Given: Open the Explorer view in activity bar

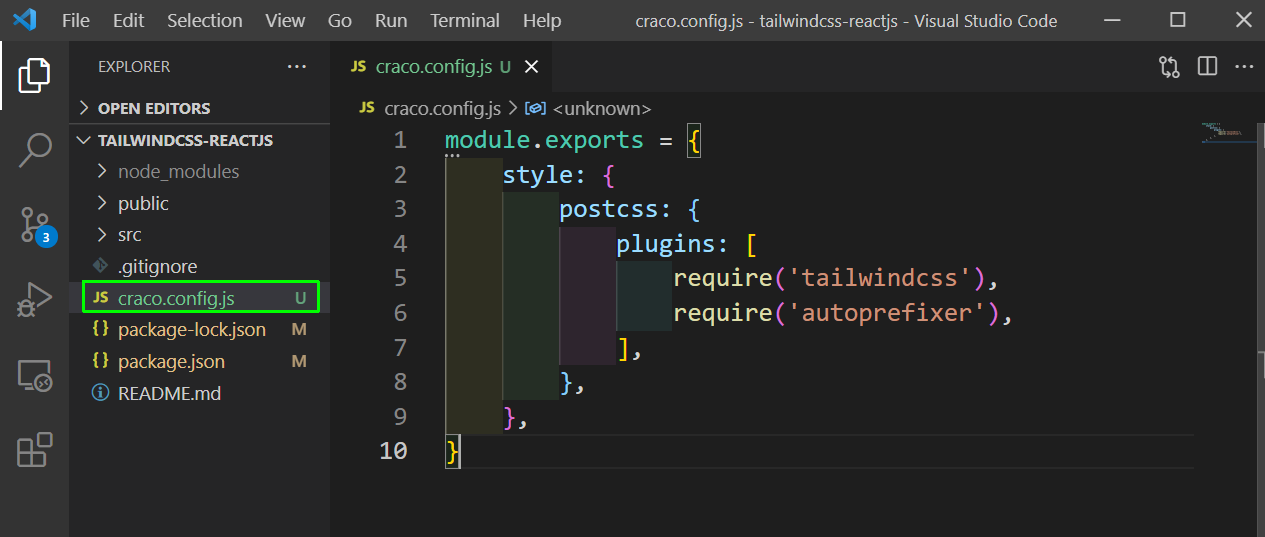Looking at the screenshot, I should click(34, 76).
